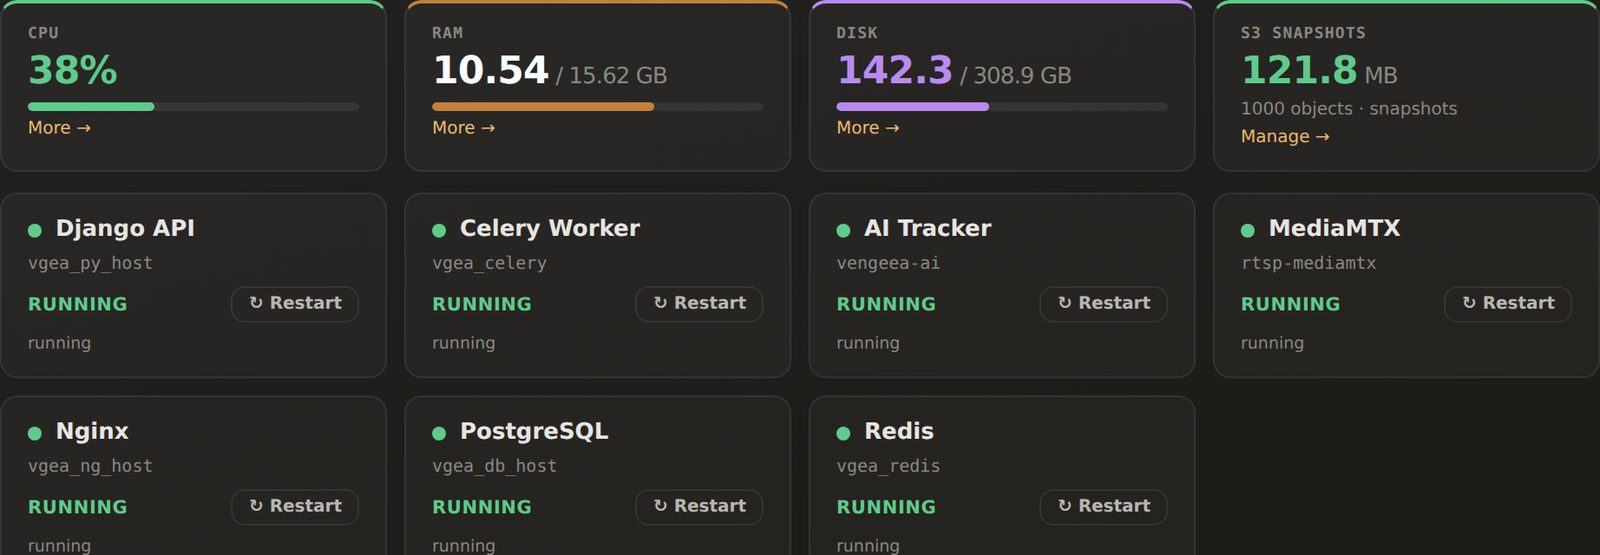Click the green status dot beside Redis
Screen dimensions: 1600x555
(843, 433)
